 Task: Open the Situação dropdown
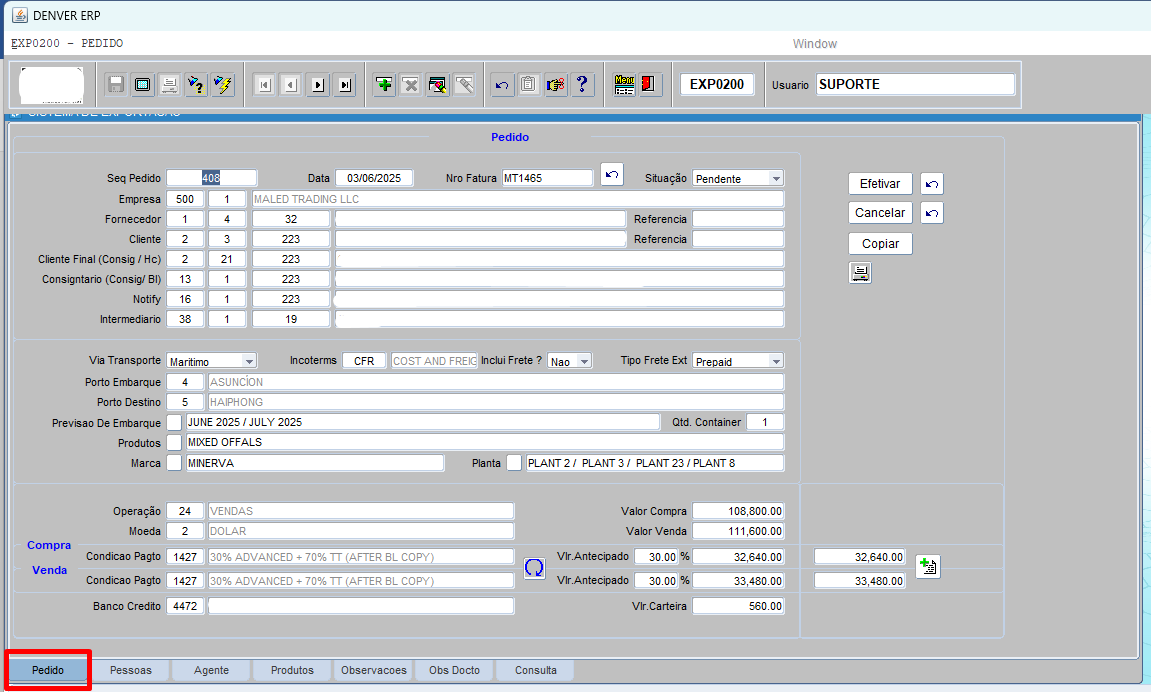(775, 178)
